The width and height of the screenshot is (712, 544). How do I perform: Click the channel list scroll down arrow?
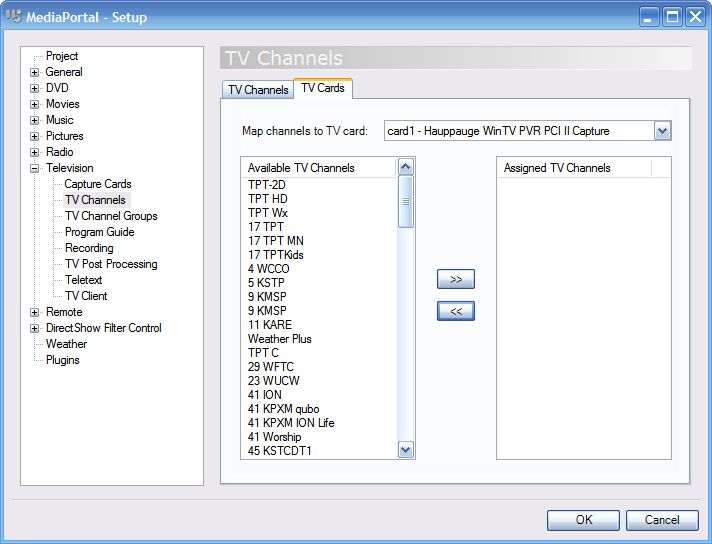coord(405,450)
